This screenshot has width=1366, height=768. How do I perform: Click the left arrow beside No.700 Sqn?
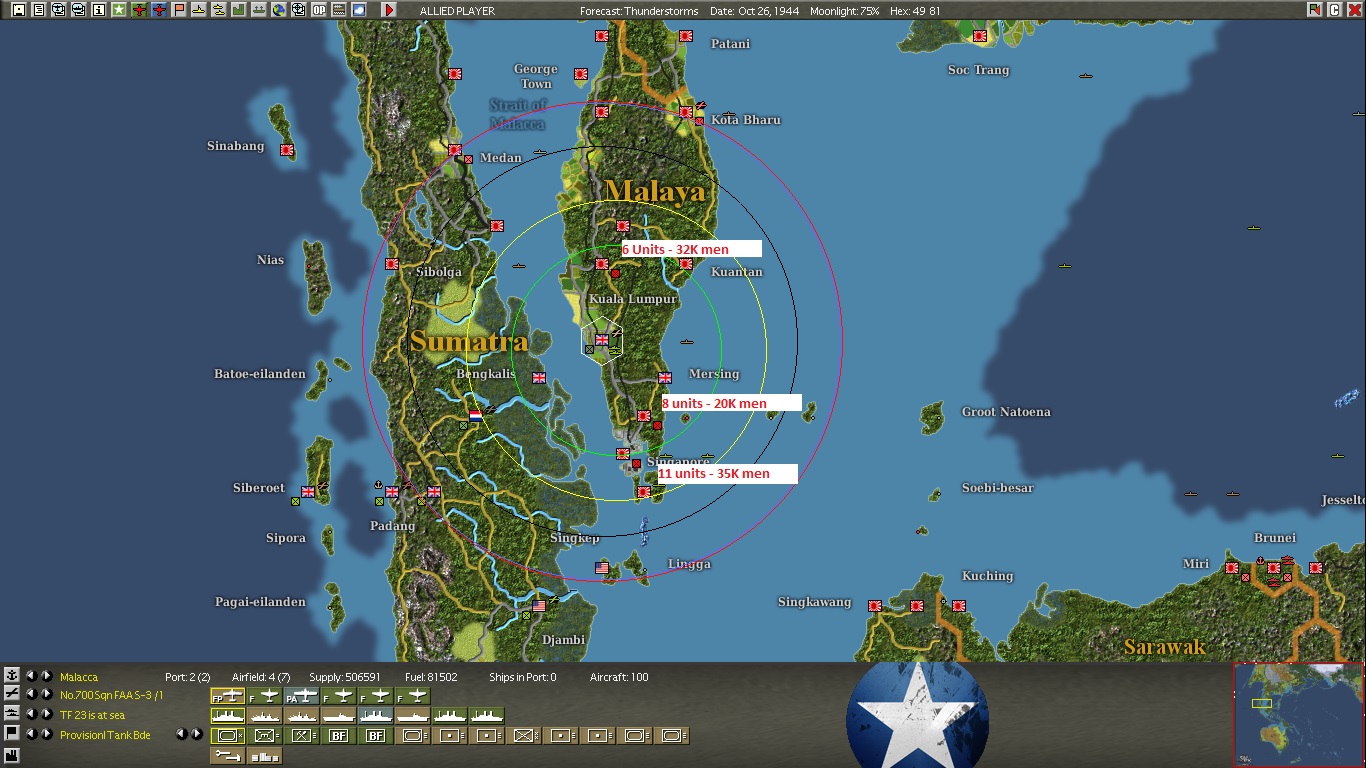pos(31,694)
